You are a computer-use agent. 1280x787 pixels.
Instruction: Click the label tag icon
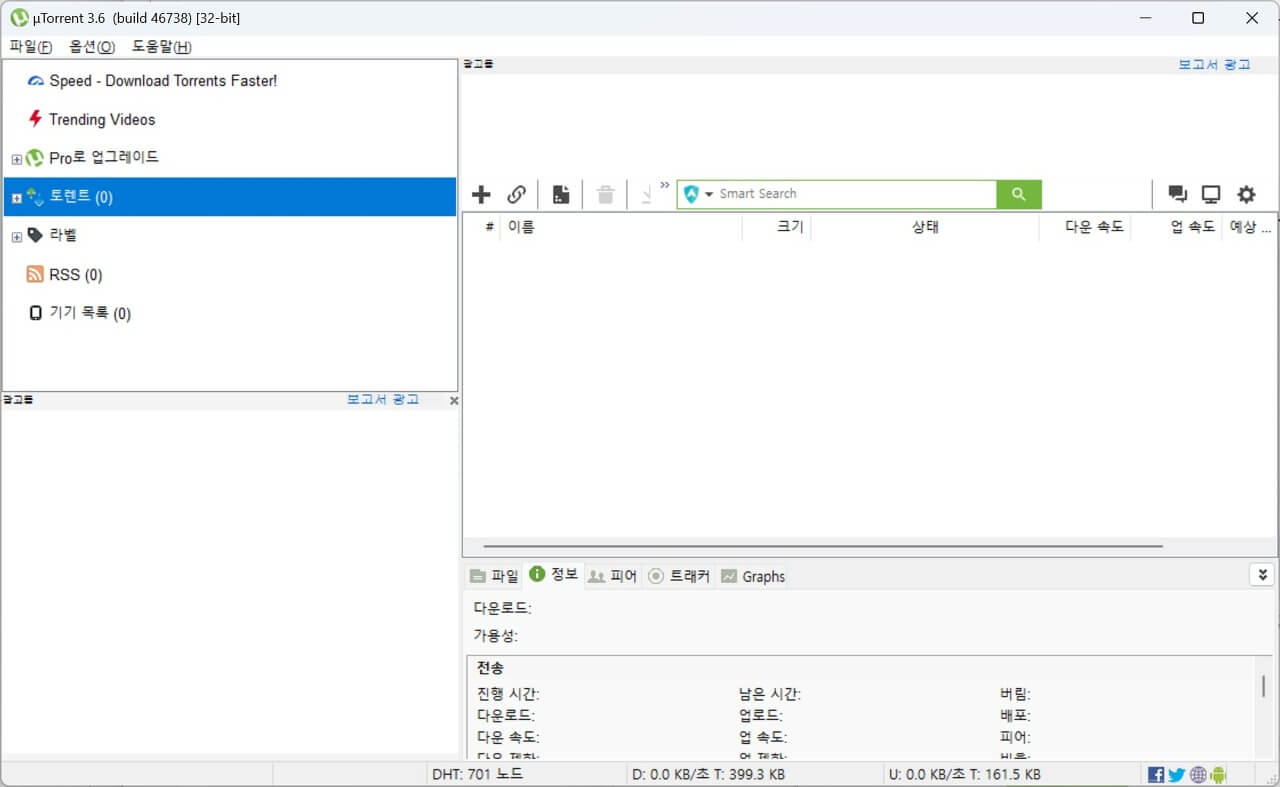(35, 236)
